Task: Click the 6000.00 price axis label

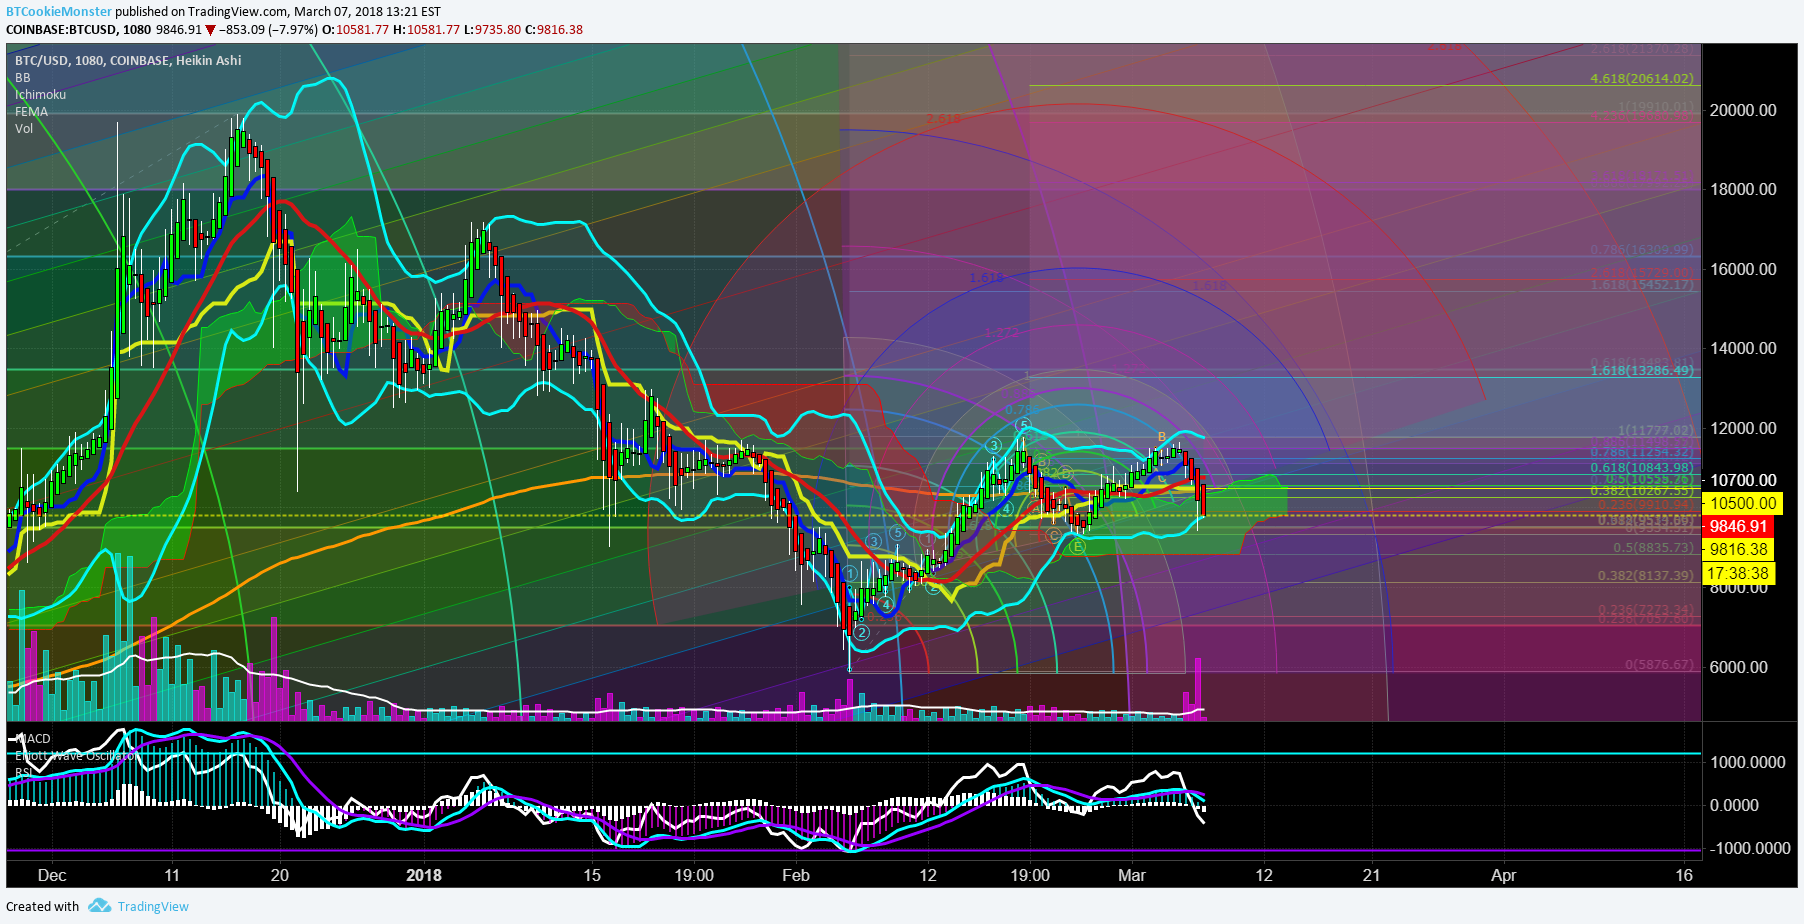Action: [x=1739, y=667]
